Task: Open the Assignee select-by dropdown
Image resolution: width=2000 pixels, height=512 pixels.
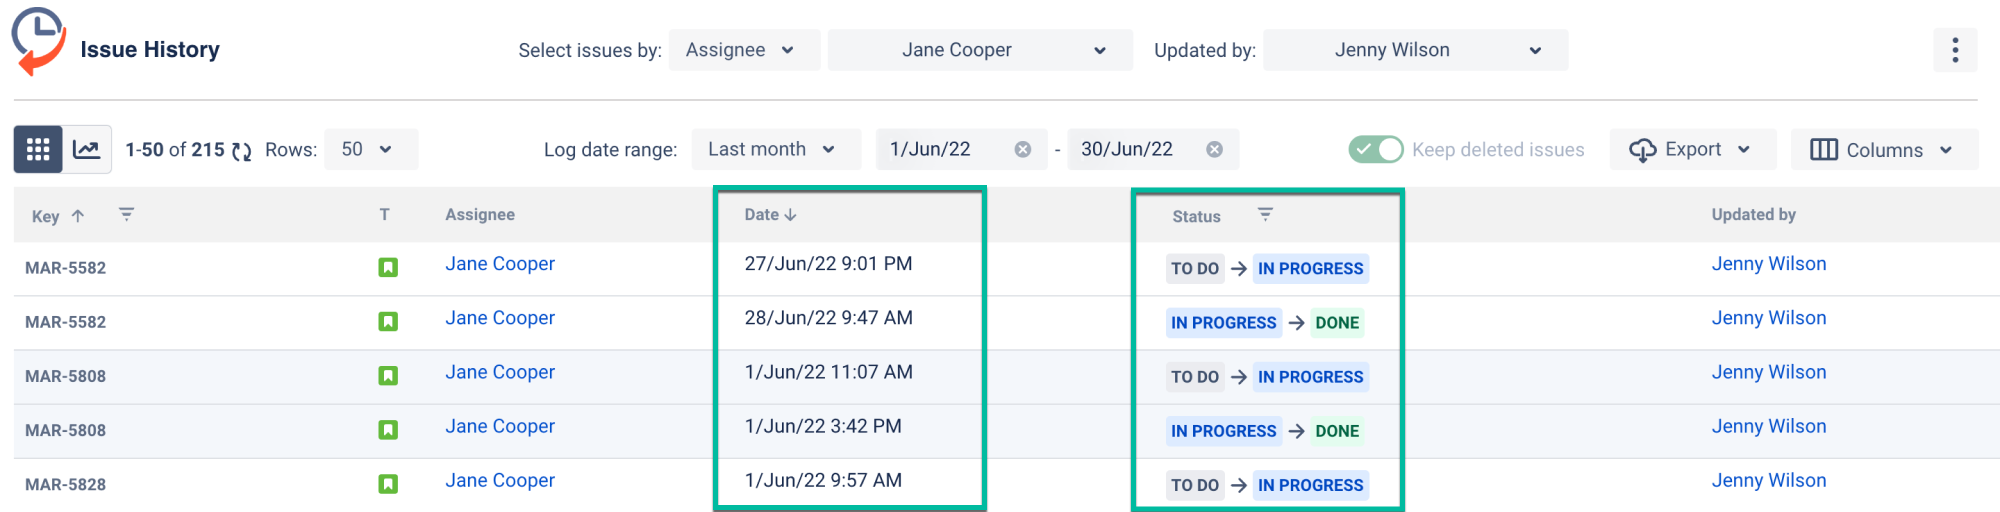Action: [744, 50]
